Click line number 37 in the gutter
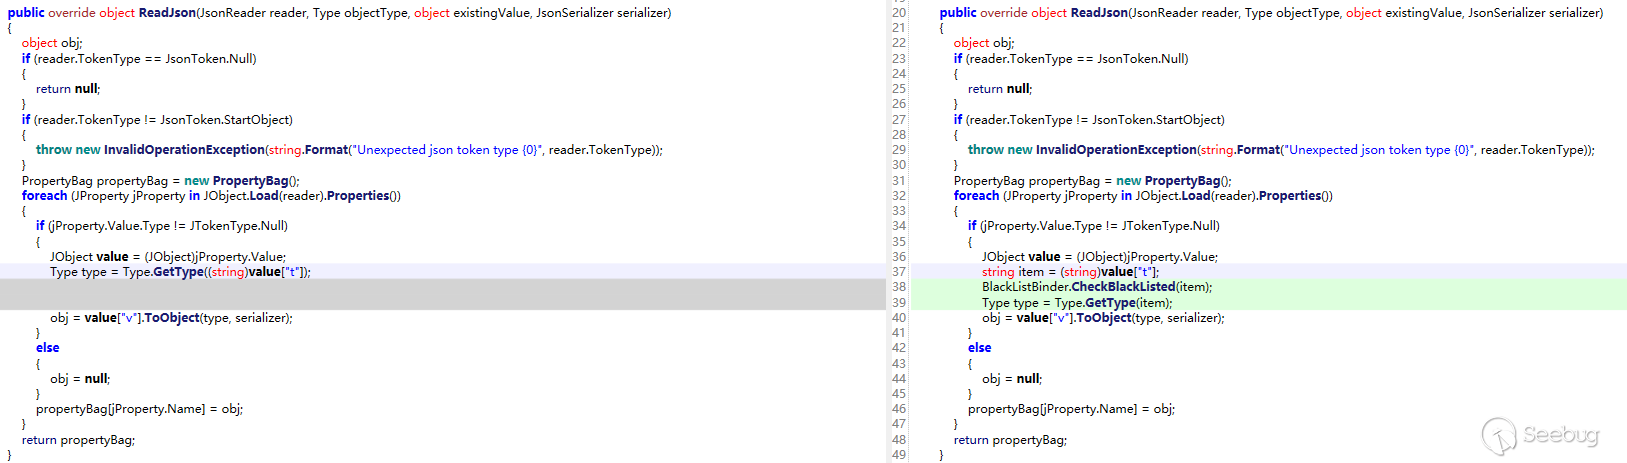This screenshot has height=463, width=1627. pyautogui.click(x=898, y=272)
